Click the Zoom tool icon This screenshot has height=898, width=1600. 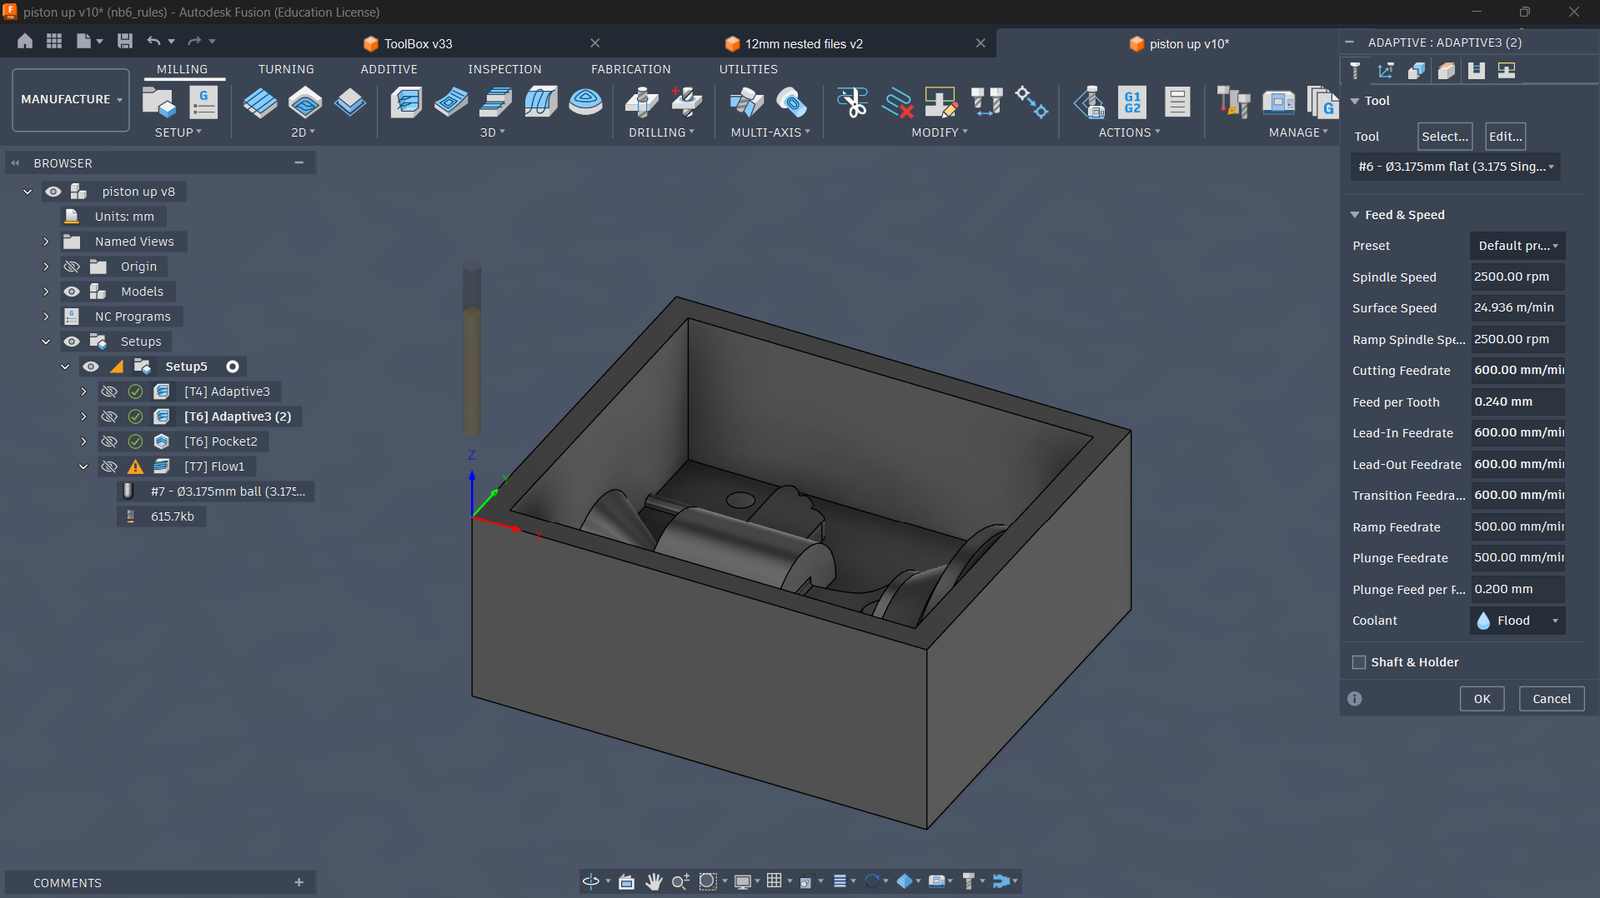[x=680, y=881]
